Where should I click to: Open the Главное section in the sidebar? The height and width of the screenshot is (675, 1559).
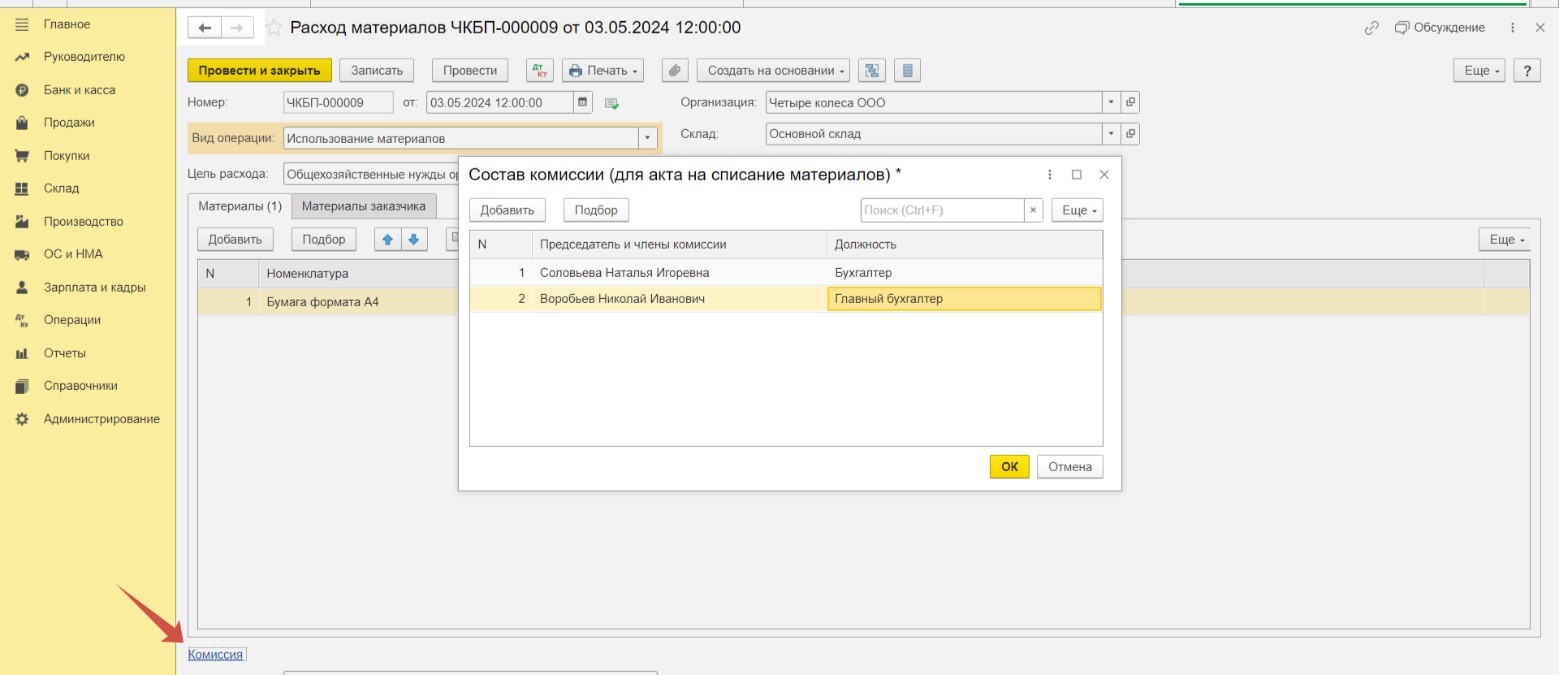click(66, 24)
